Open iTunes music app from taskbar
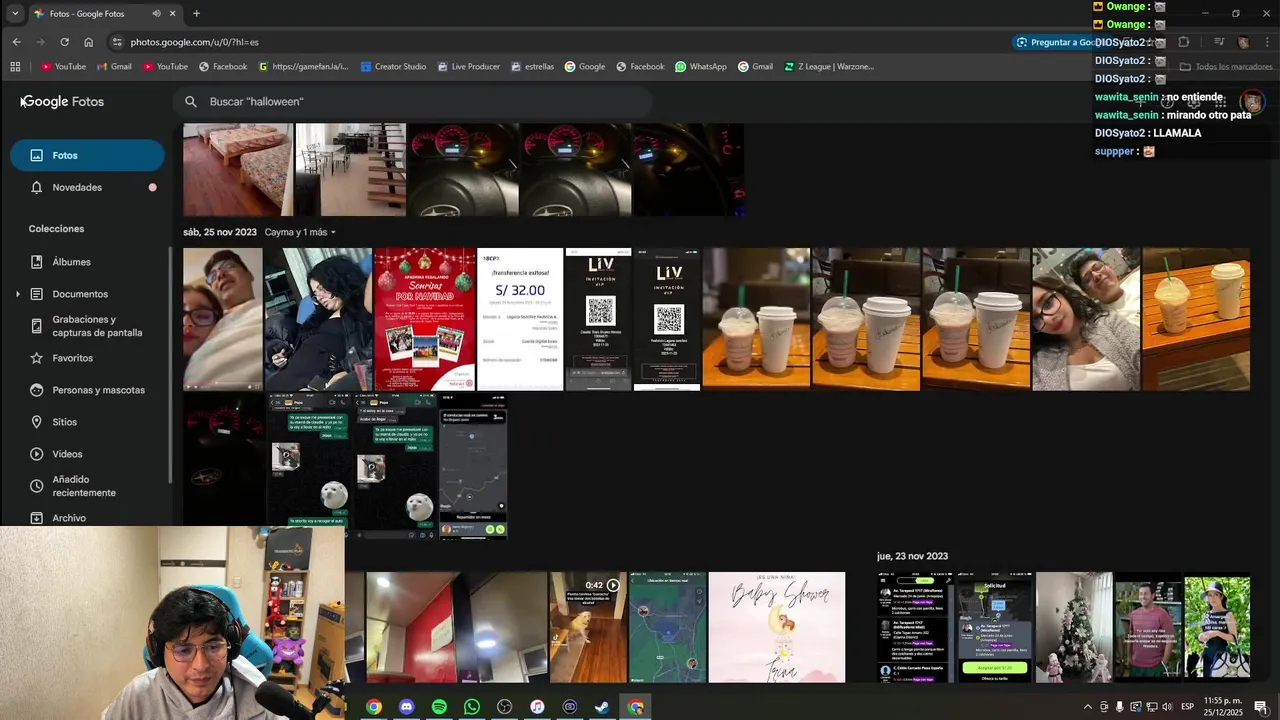Screen dimensions: 1280x720 (537, 707)
